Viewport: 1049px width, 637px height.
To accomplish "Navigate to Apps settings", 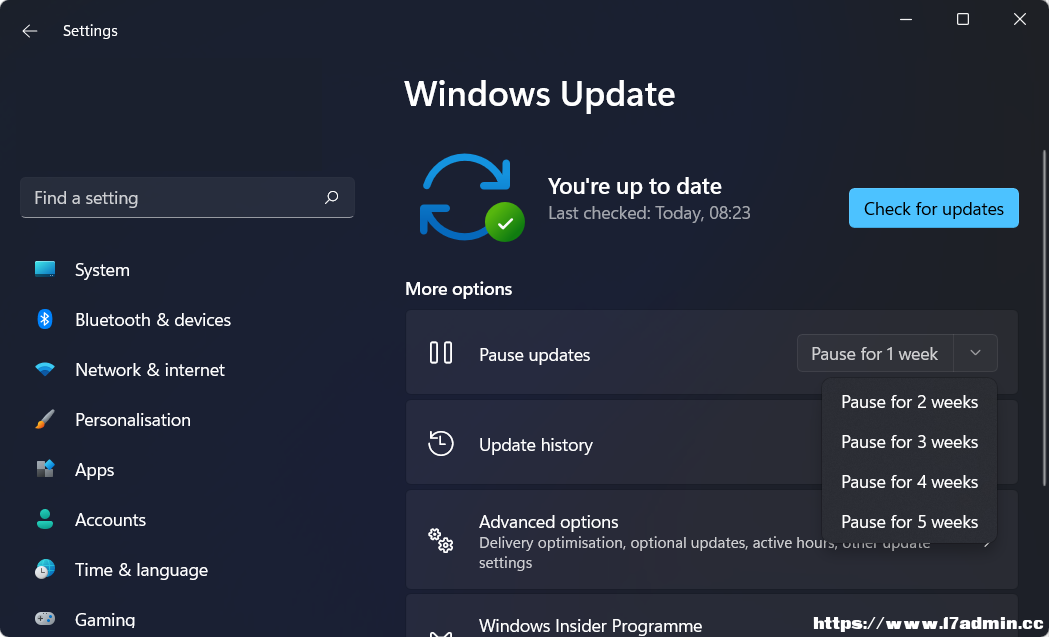I will [94, 470].
